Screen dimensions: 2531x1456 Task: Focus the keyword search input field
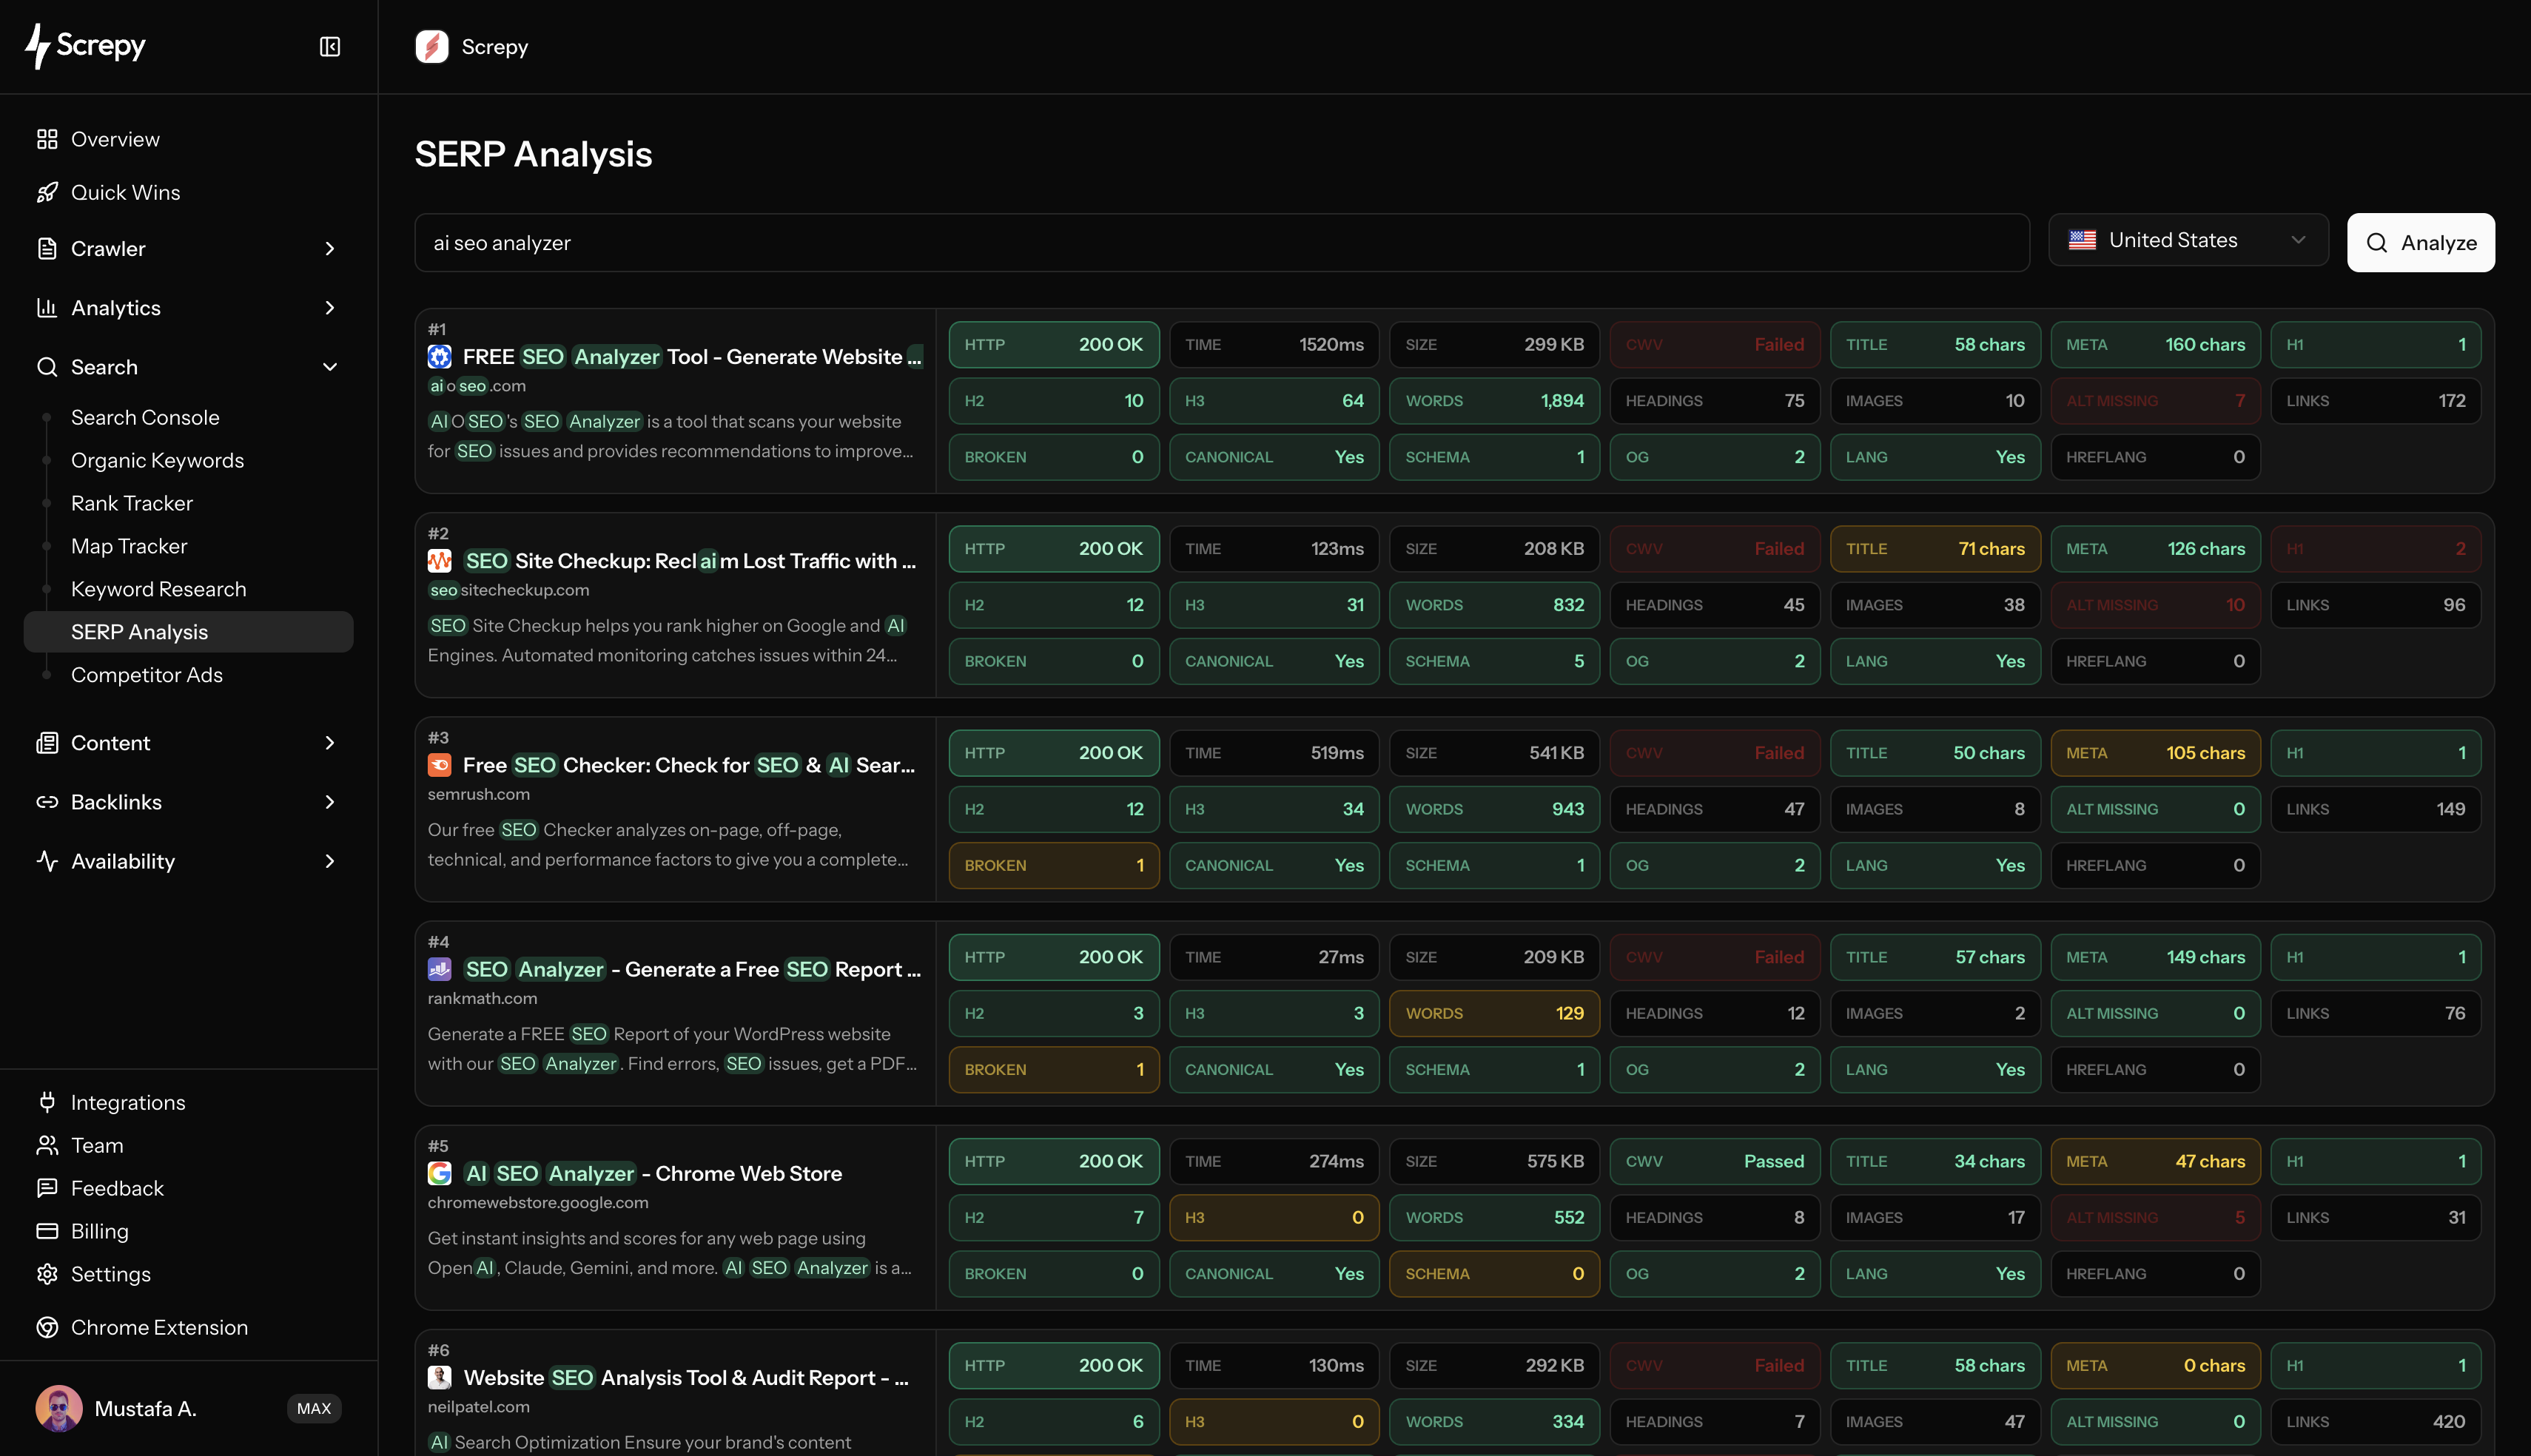click(x=1222, y=242)
